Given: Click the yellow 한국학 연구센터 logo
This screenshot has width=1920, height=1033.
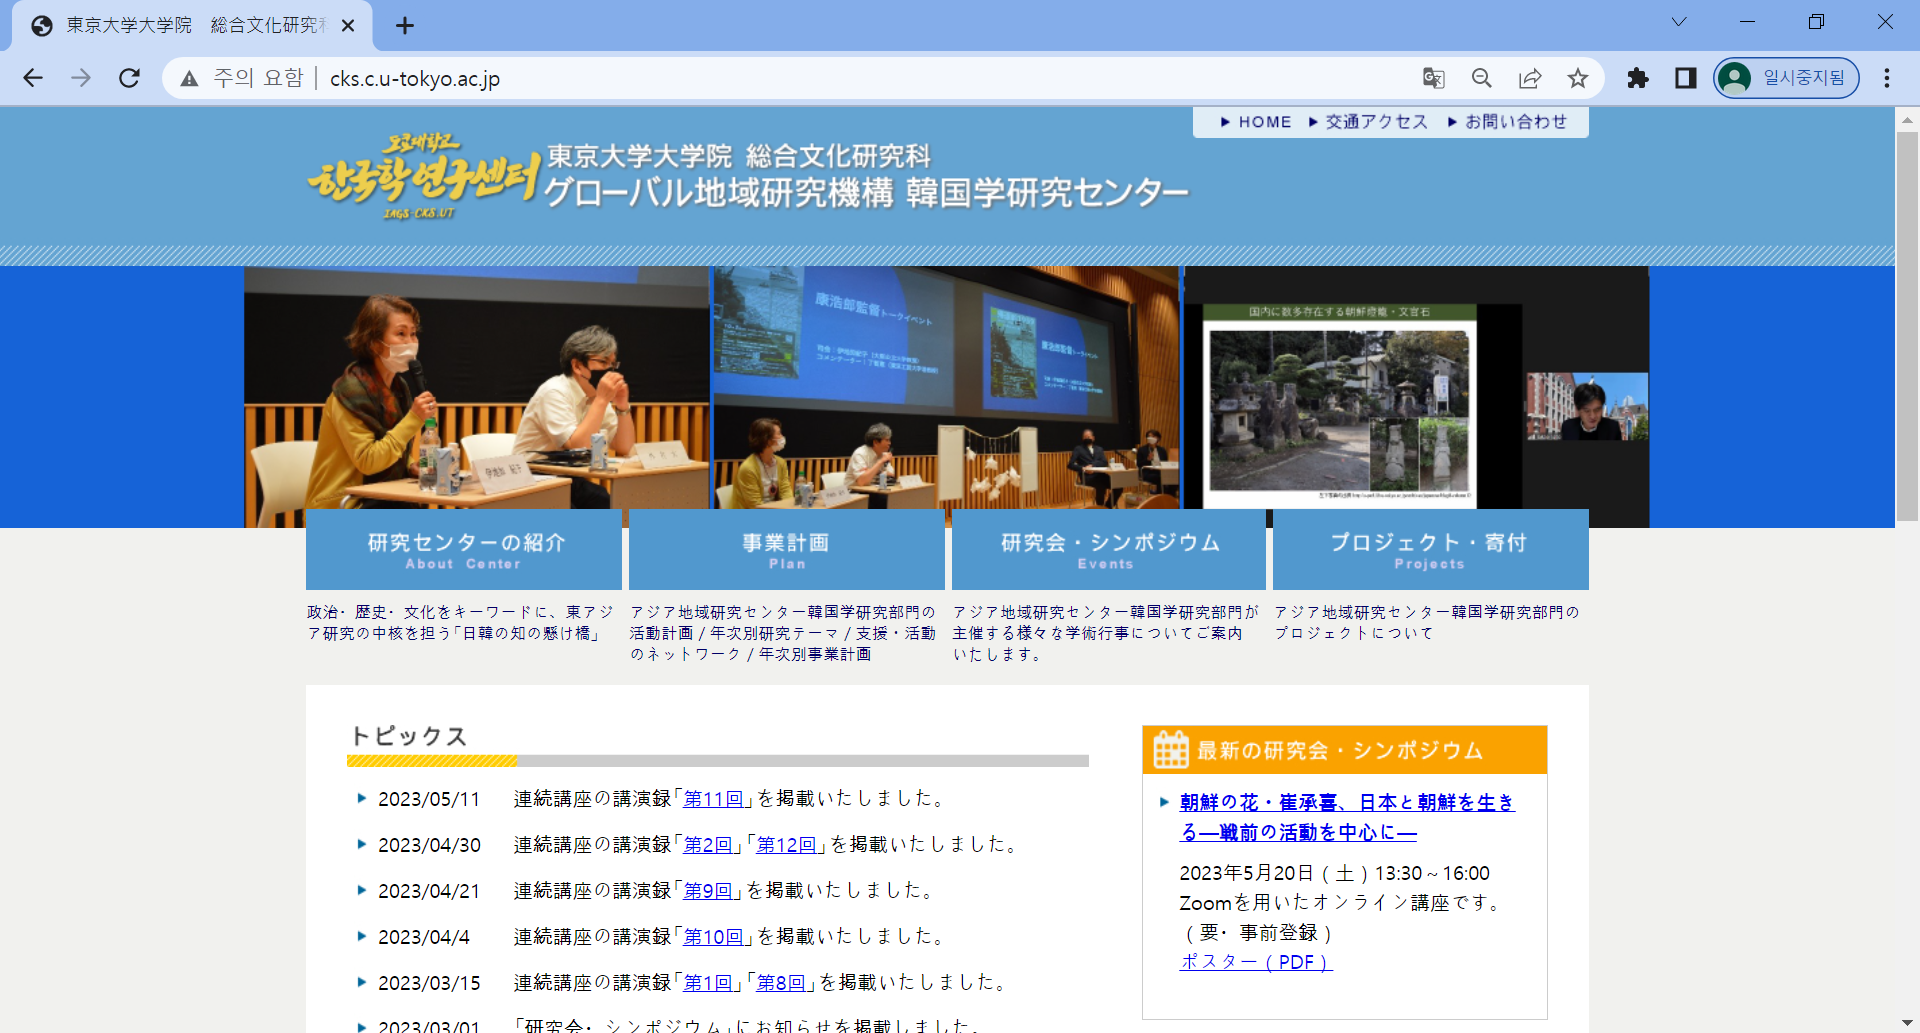Looking at the screenshot, I should click(424, 176).
